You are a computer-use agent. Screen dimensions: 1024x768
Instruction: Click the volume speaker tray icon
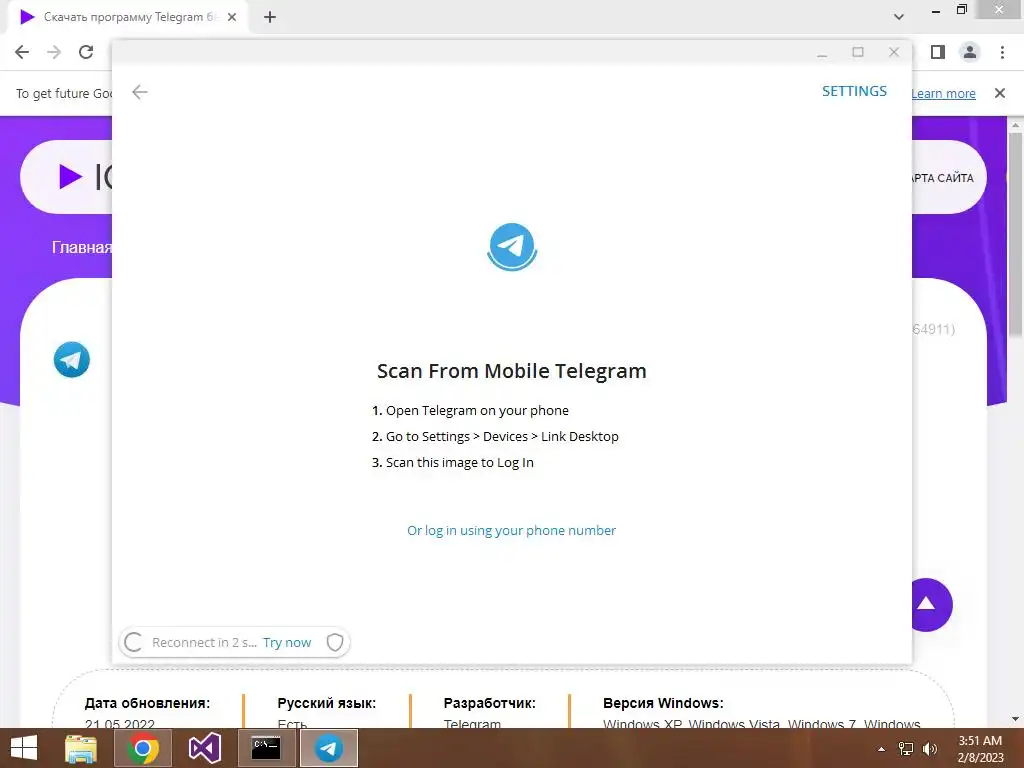pos(929,749)
